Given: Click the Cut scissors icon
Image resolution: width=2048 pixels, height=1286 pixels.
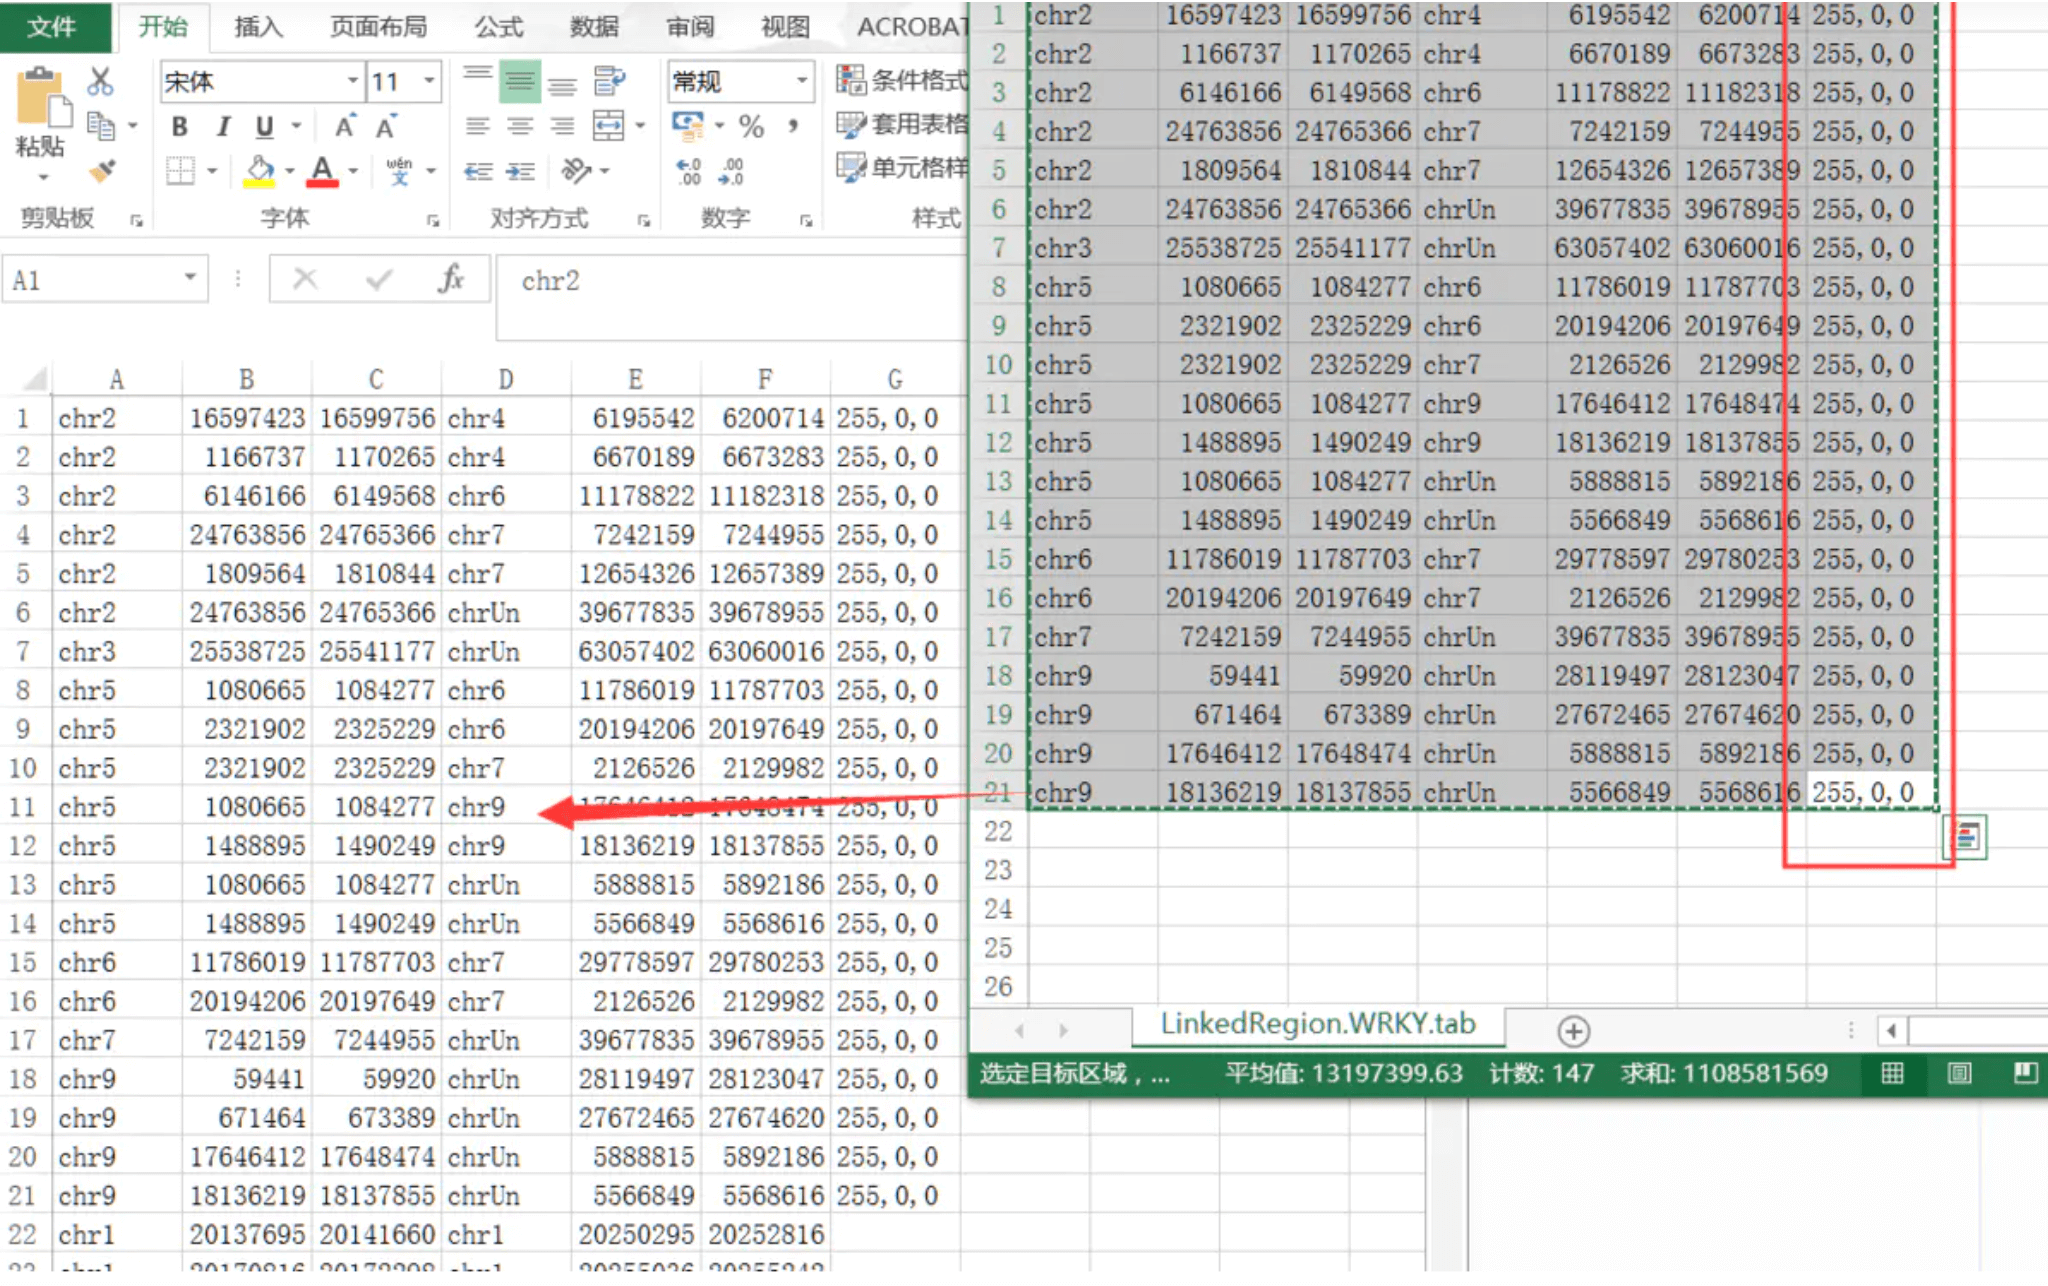Looking at the screenshot, I should coord(100,82).
